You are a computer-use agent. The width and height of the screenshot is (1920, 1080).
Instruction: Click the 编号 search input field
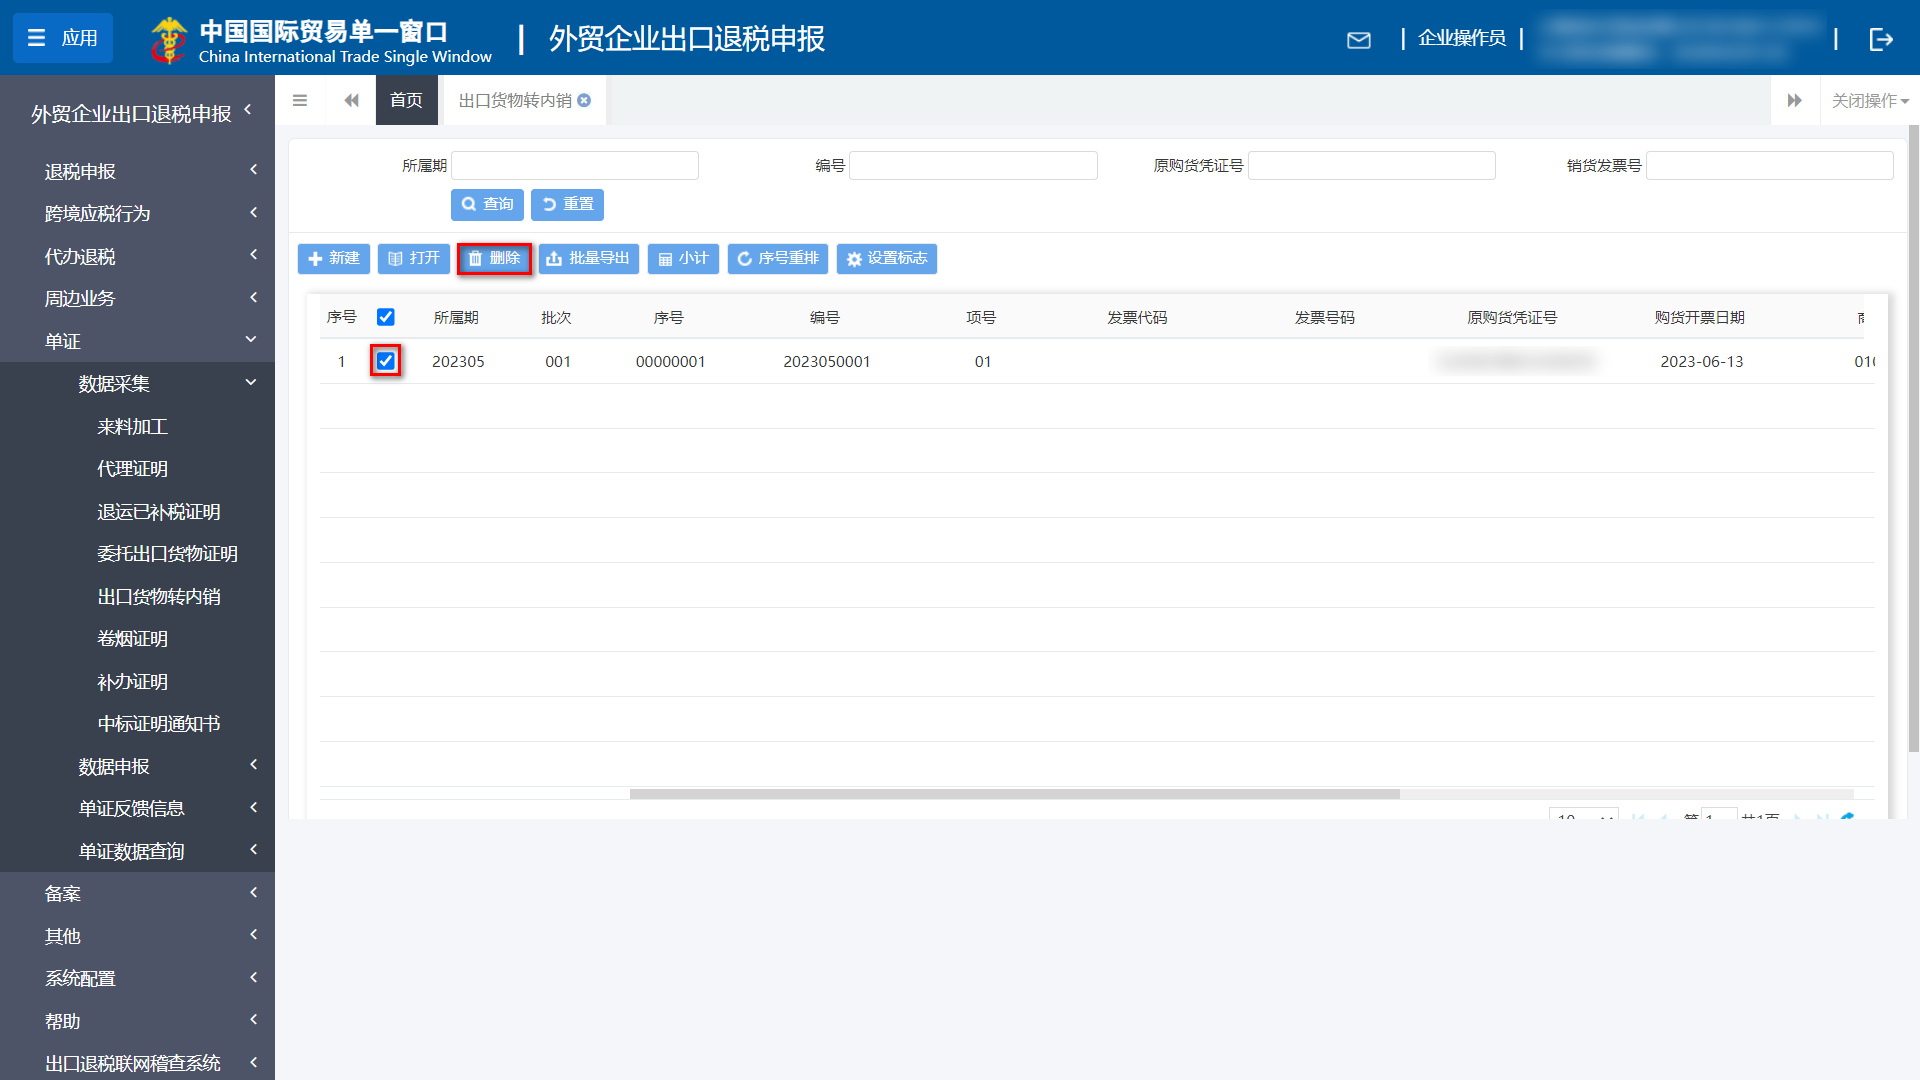coord(972,165)
